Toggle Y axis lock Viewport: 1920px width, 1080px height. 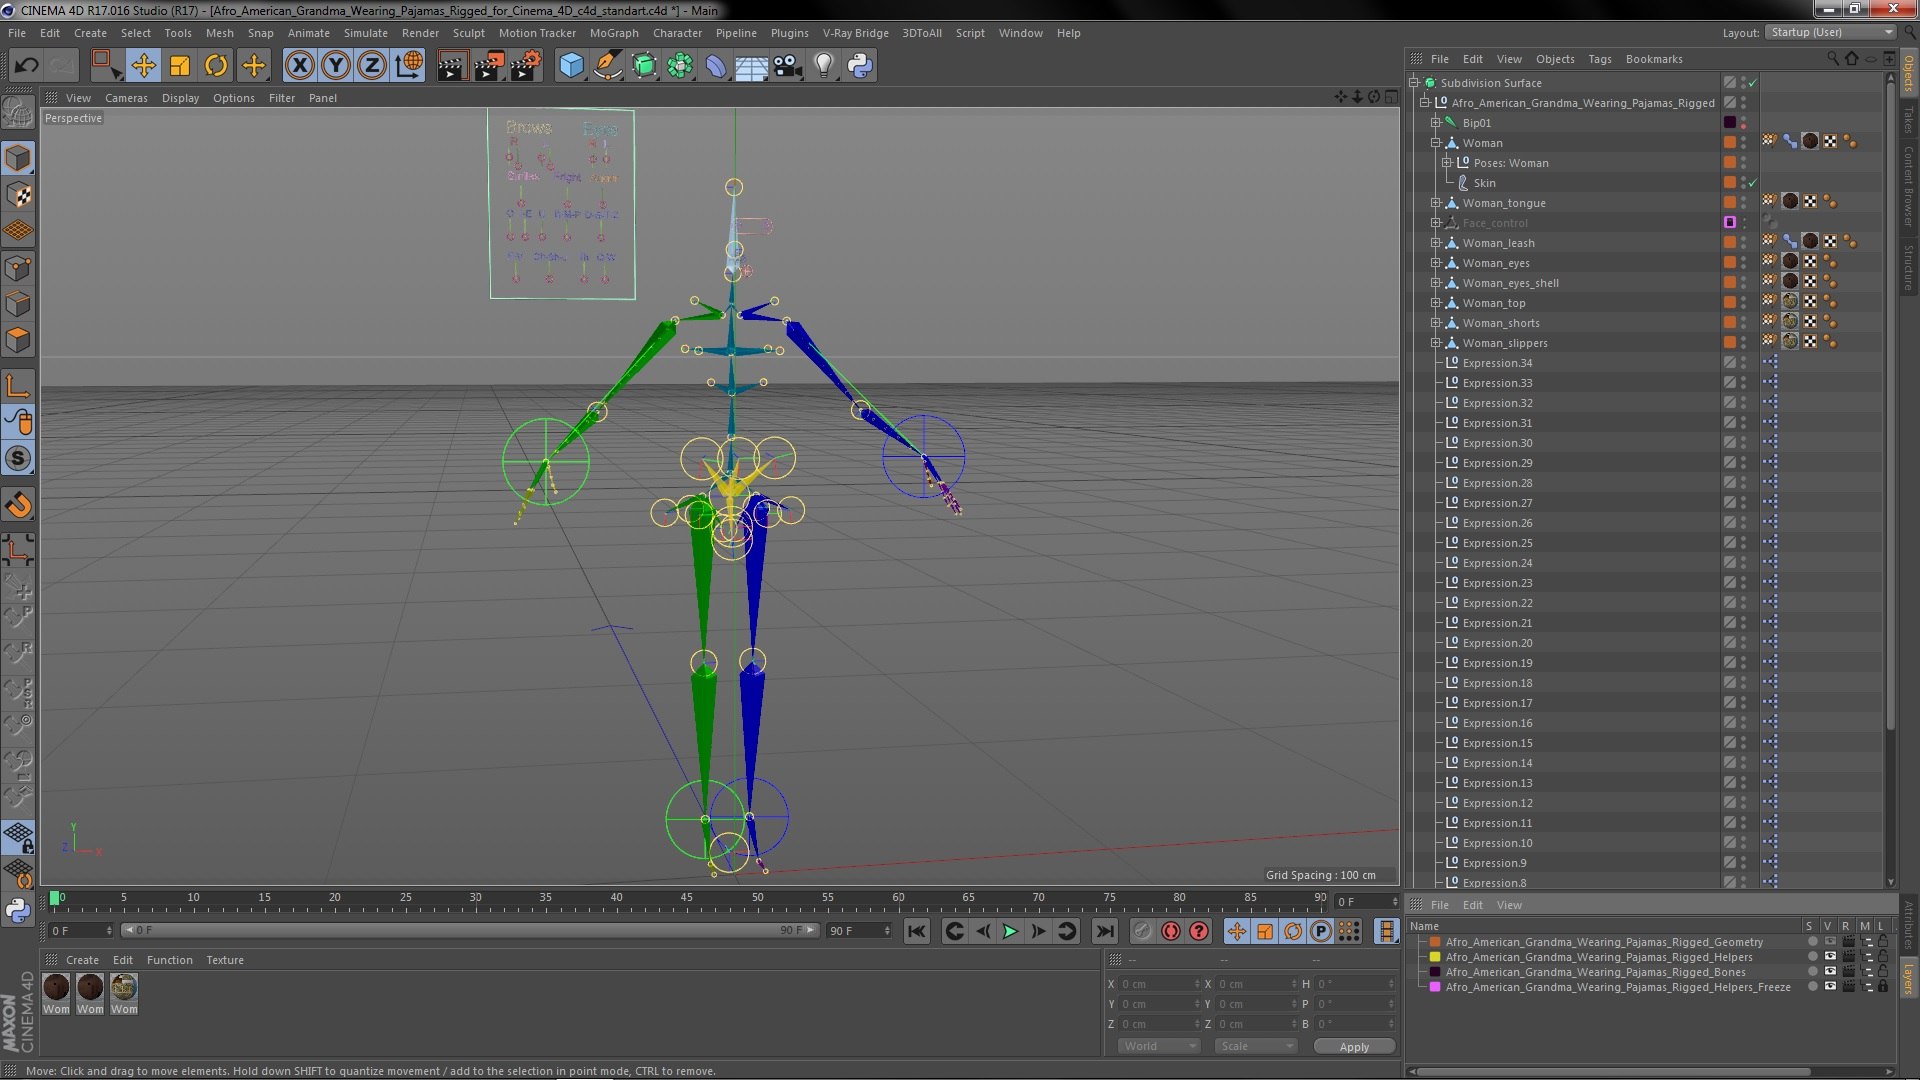pos(336,66)
